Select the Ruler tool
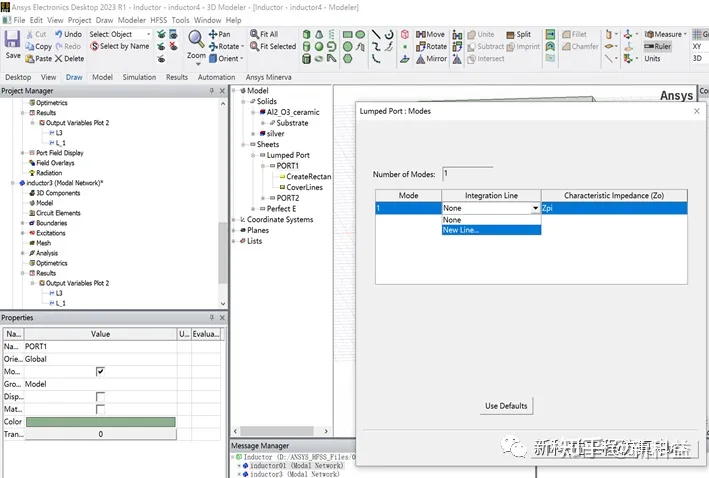 point(657,47)
